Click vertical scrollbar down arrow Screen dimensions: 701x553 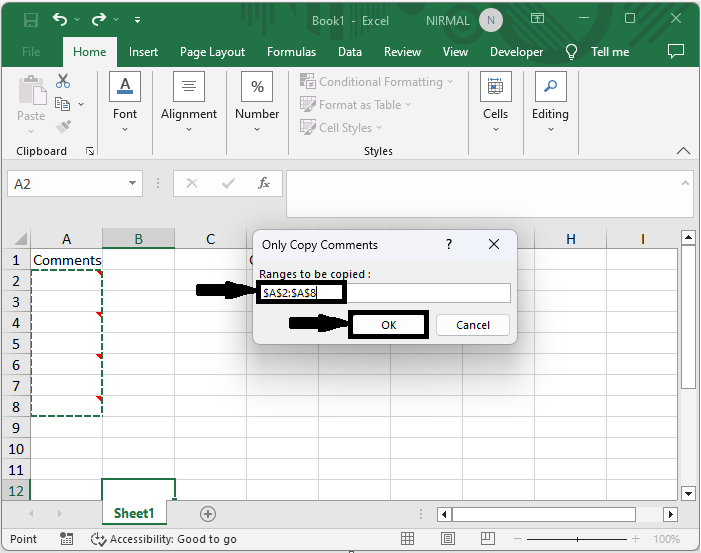coord(688,494)
